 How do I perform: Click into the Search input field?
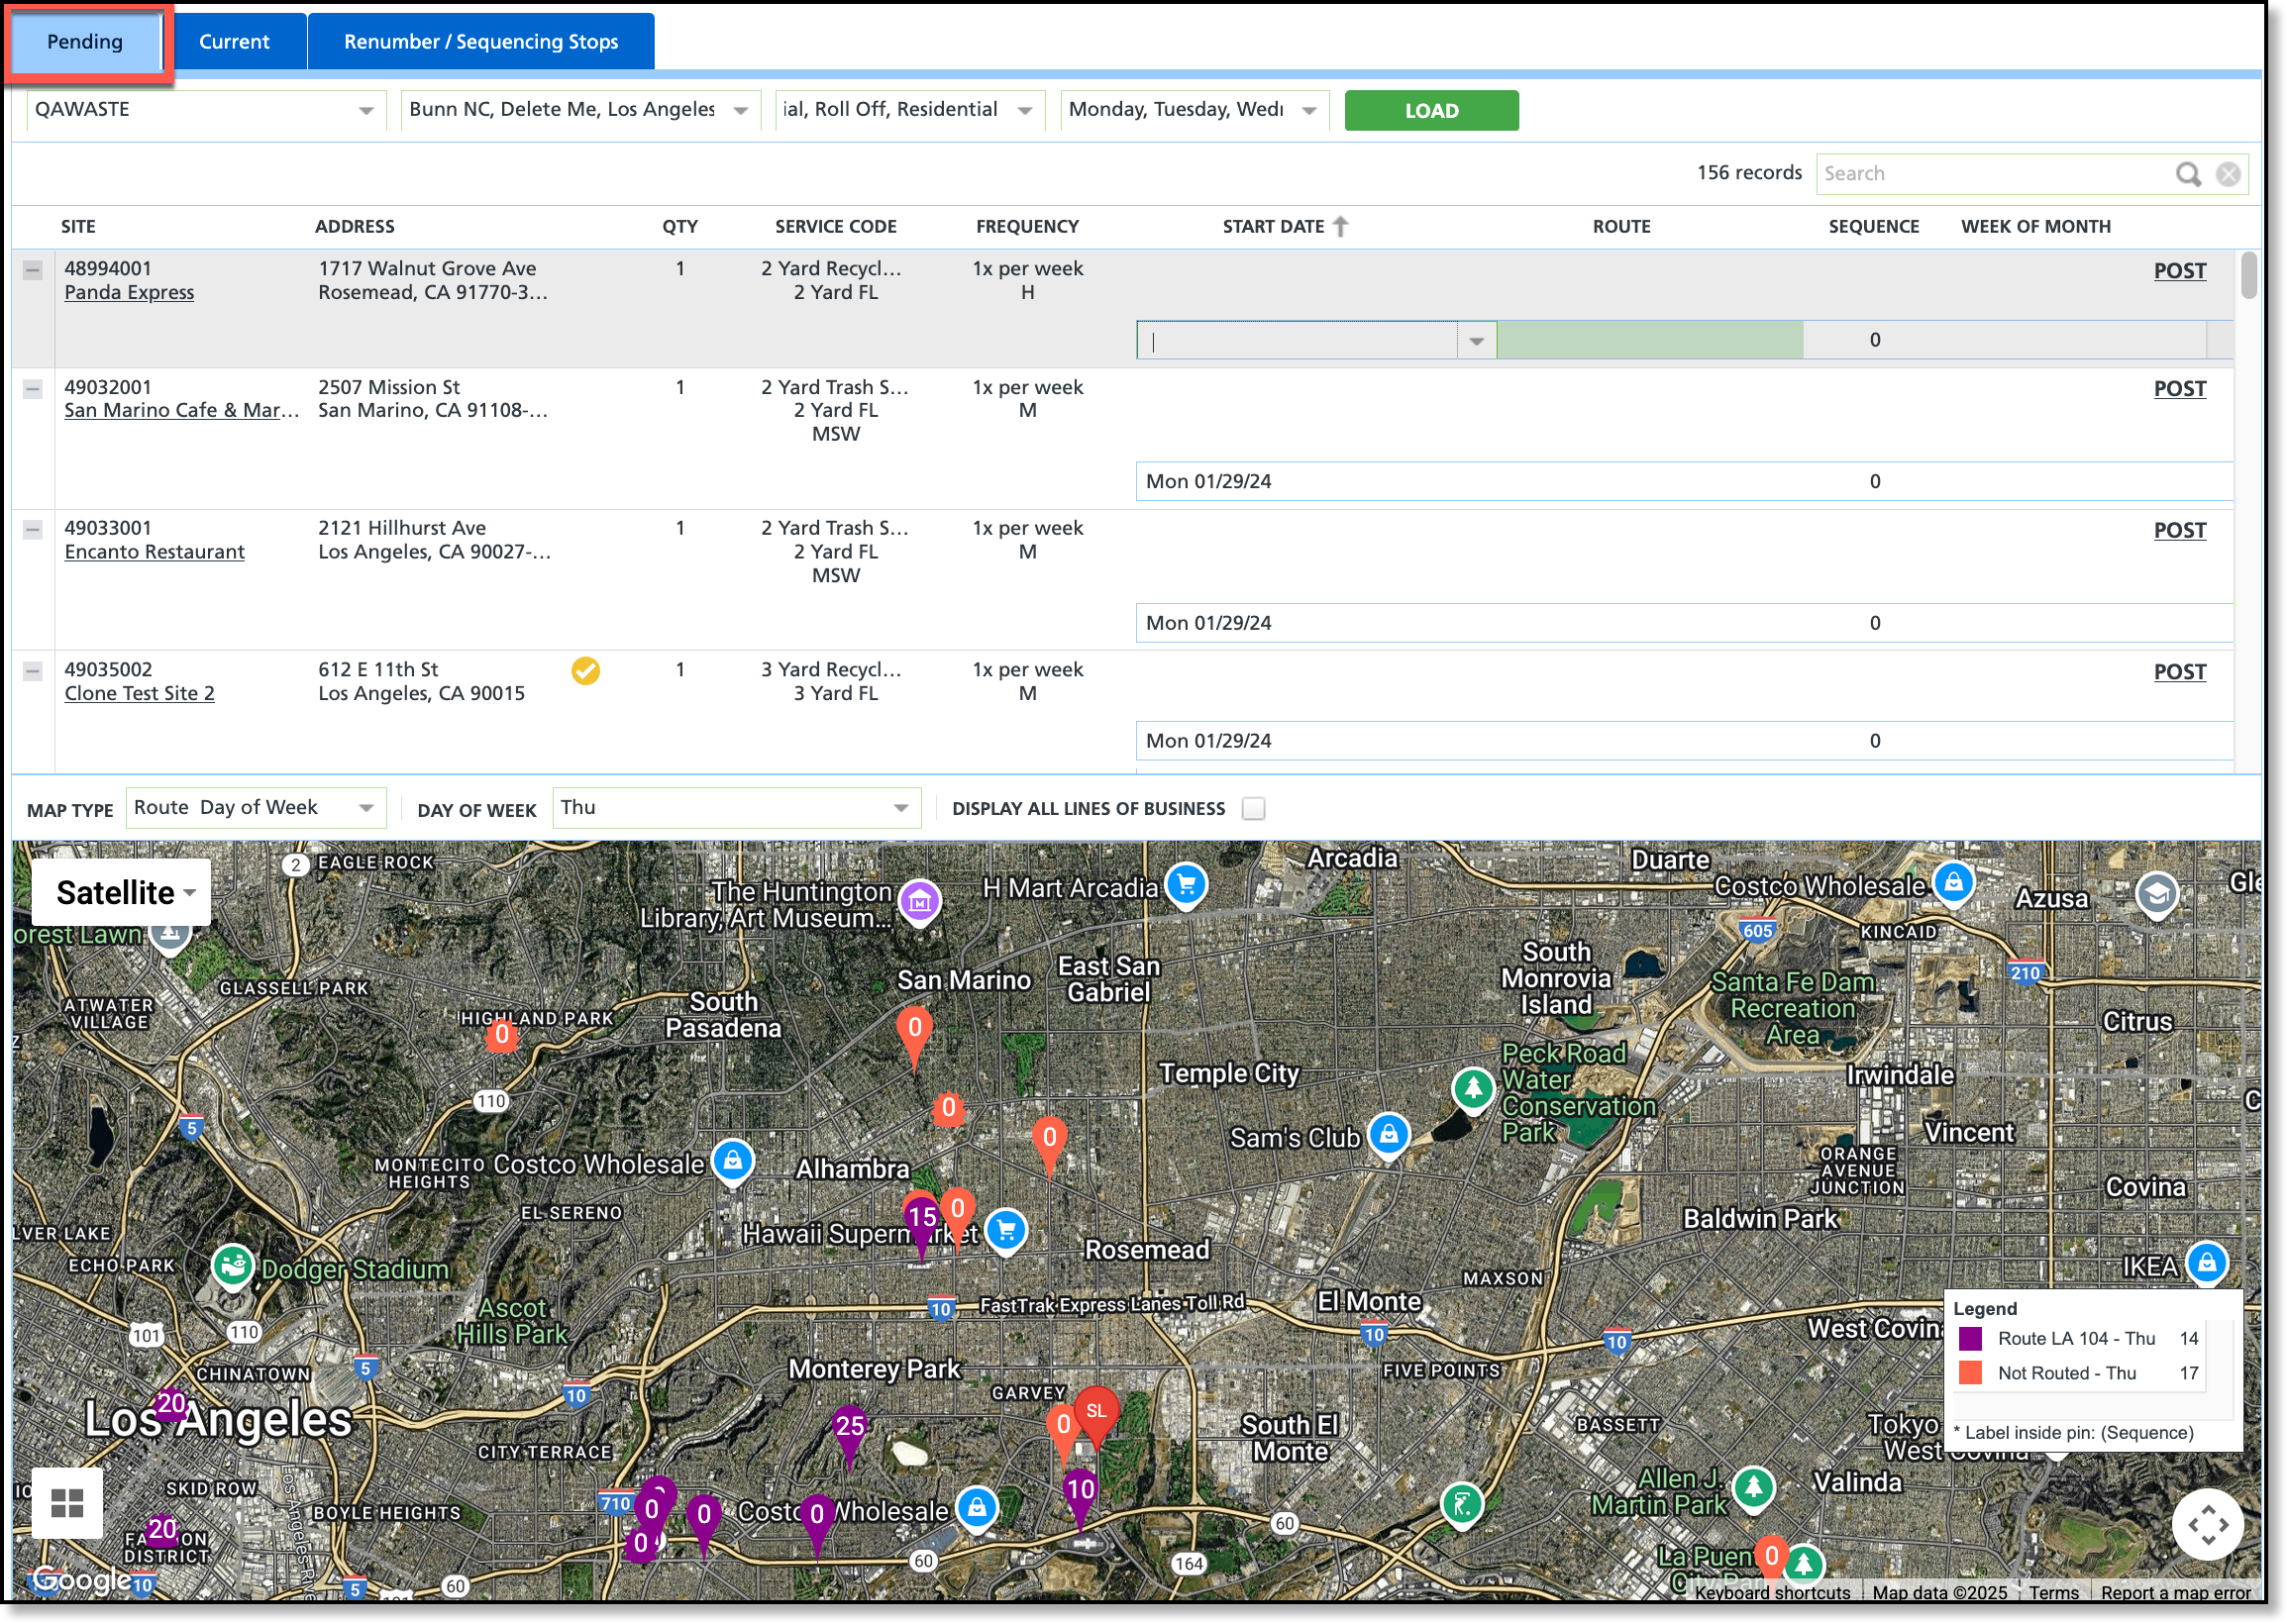click(x=1990, y=174)
